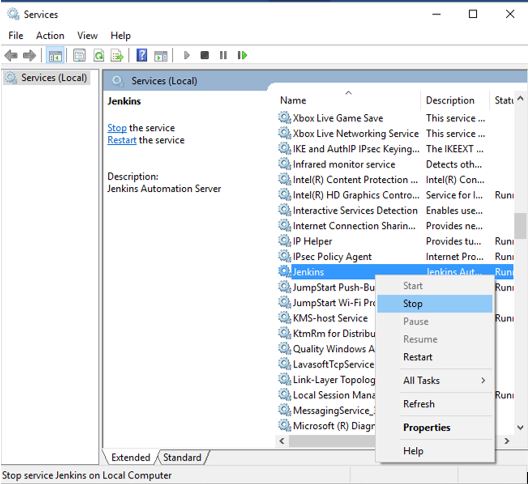Image resolution: width=532 pixels, height=484 pixels.
Task: Click gear icon beside Infrared monitor service
Action: pos(284,164)
